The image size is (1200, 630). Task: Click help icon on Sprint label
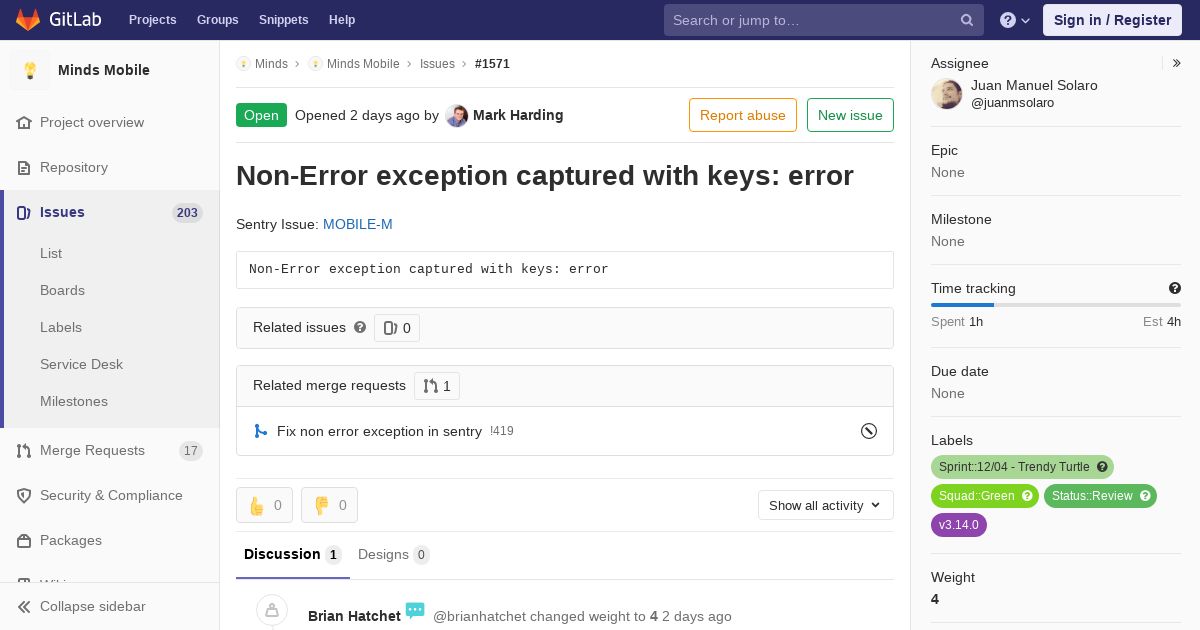click(1102, 467)
